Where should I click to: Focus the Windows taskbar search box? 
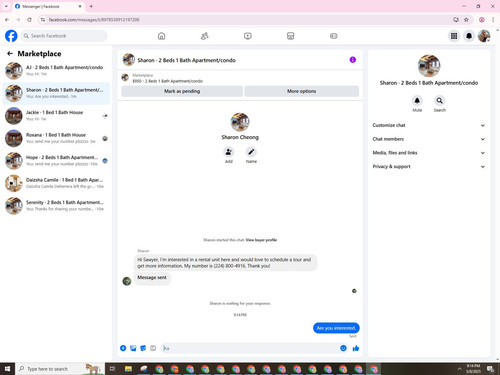pos(60,369)
